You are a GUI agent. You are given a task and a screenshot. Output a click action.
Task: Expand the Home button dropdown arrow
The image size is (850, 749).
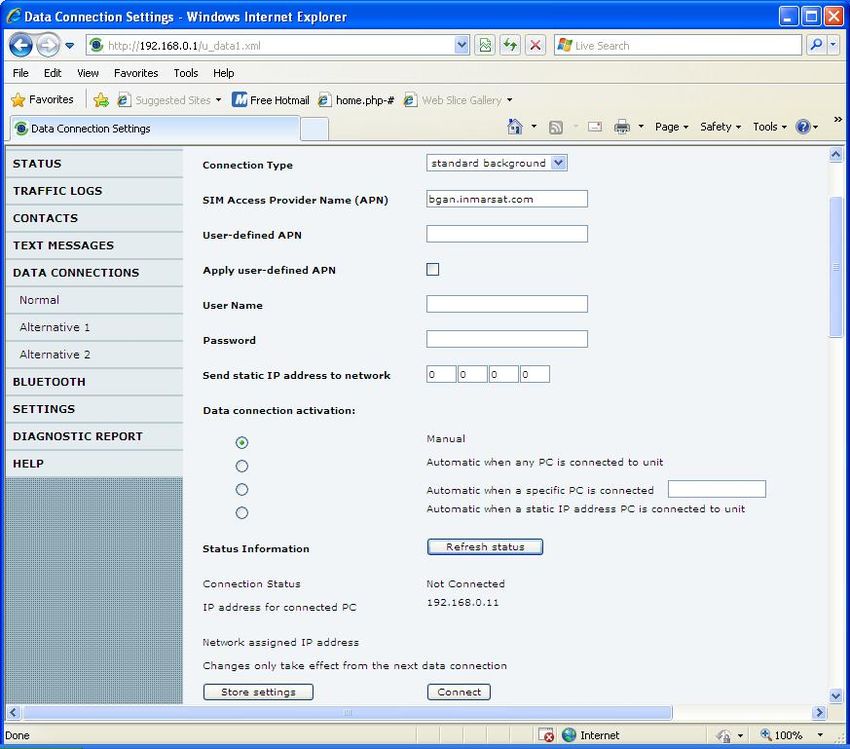click(x=534, y=126)
